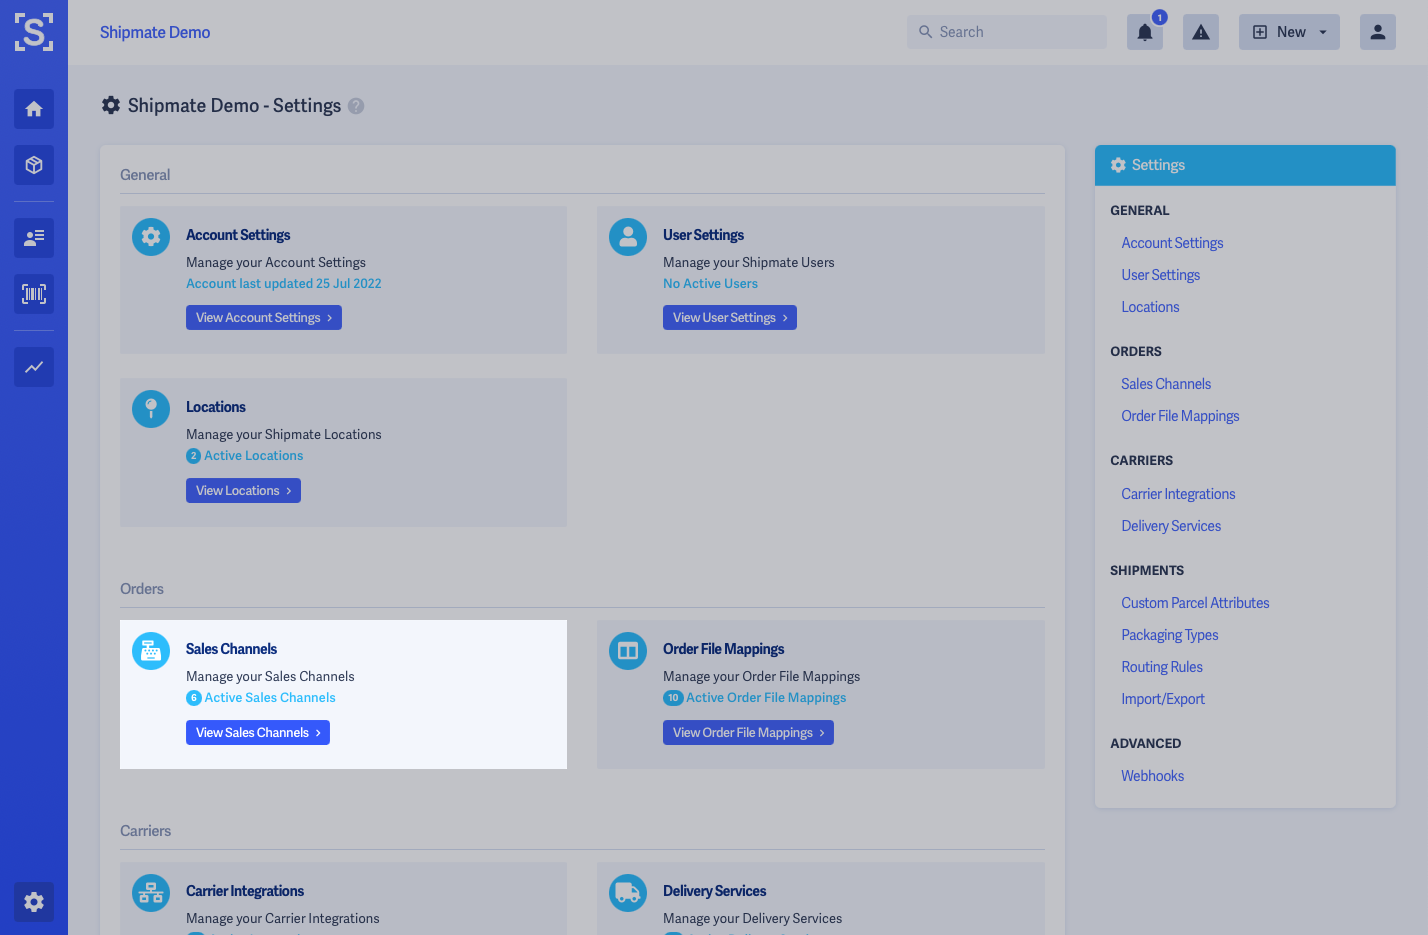This screenshot has width=1428, height=935.
Task: Open Delivery Services in right menu
Action: (x=1171, y=526)
